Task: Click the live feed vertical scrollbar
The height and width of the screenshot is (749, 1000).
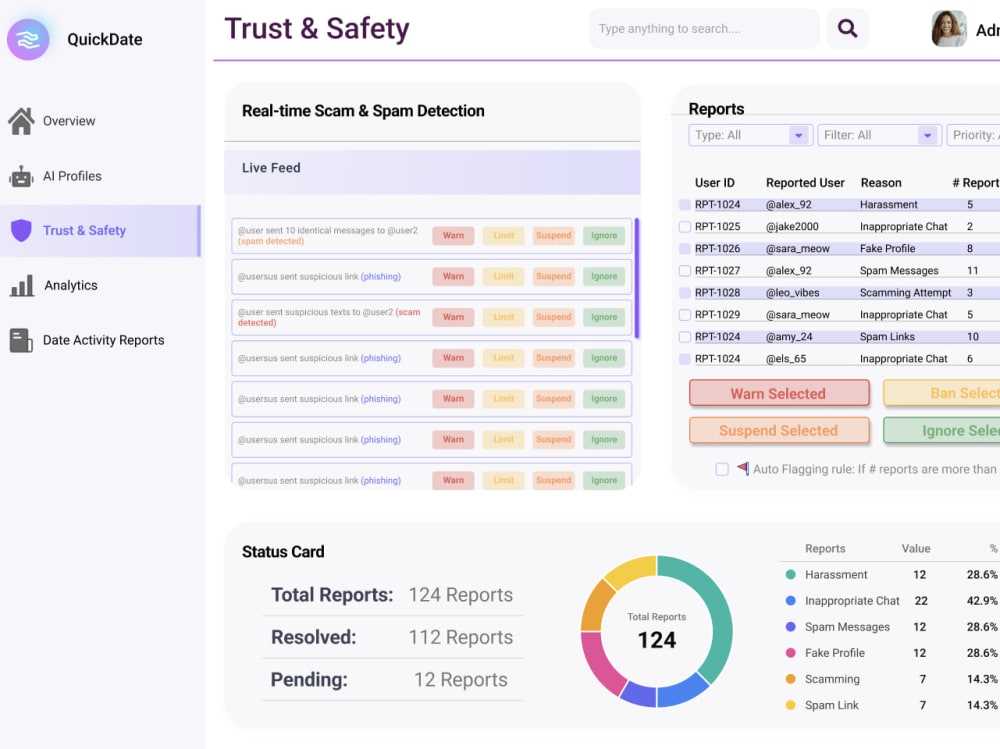Action: (637, 278)
